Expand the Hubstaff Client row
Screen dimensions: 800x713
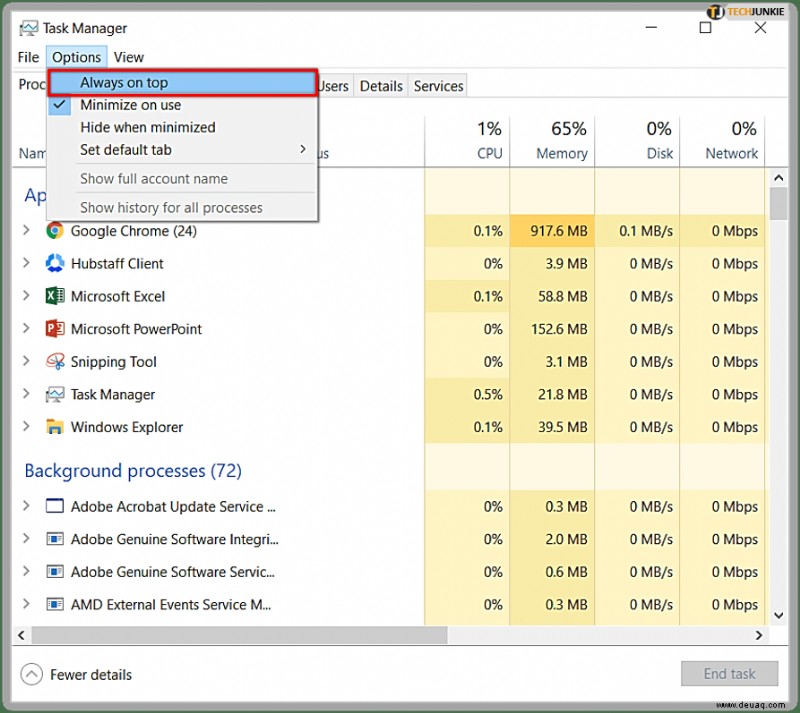(26, 263)
